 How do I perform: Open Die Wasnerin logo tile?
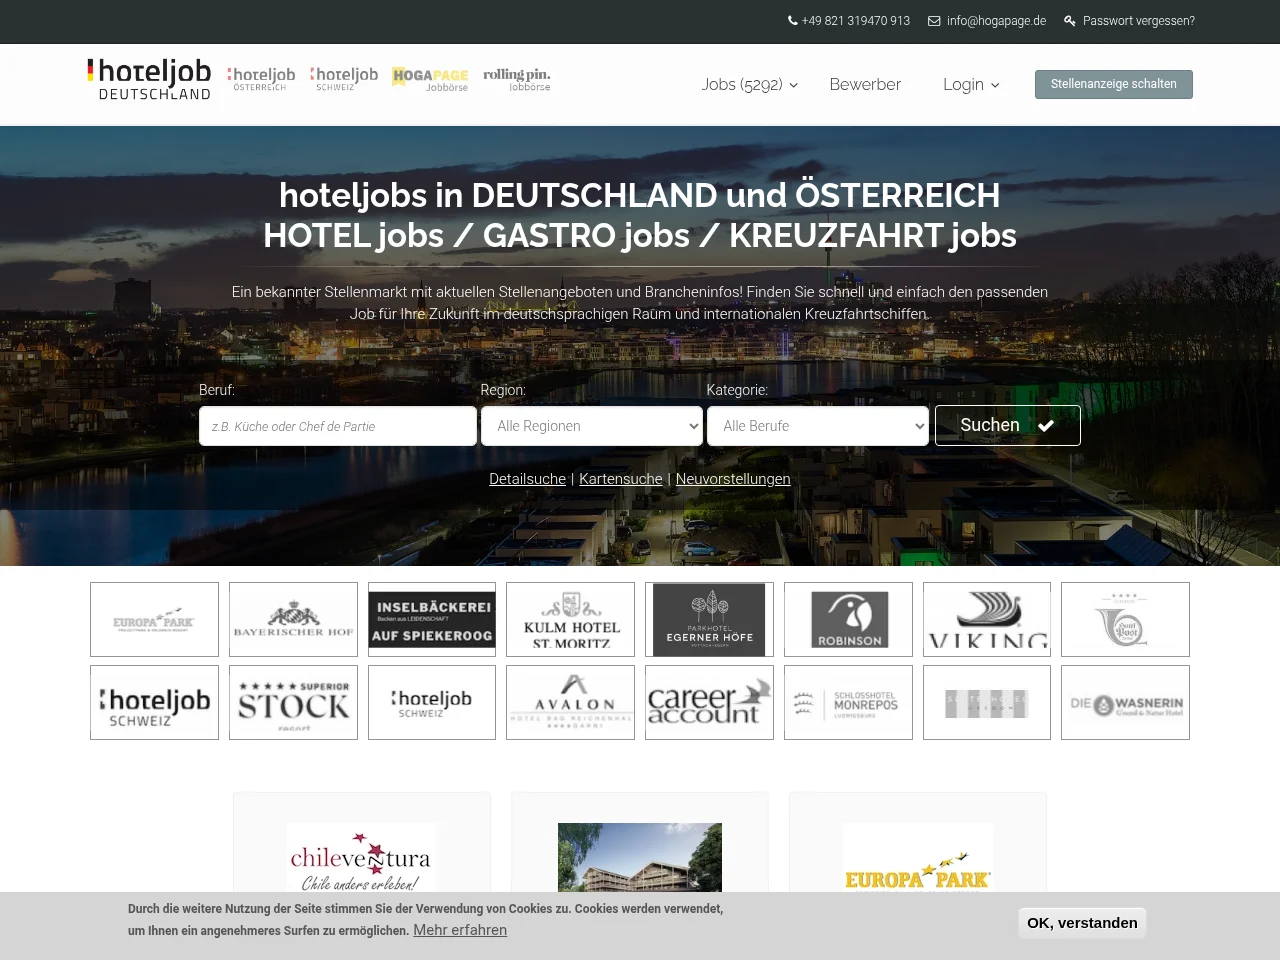(1125, 703)
